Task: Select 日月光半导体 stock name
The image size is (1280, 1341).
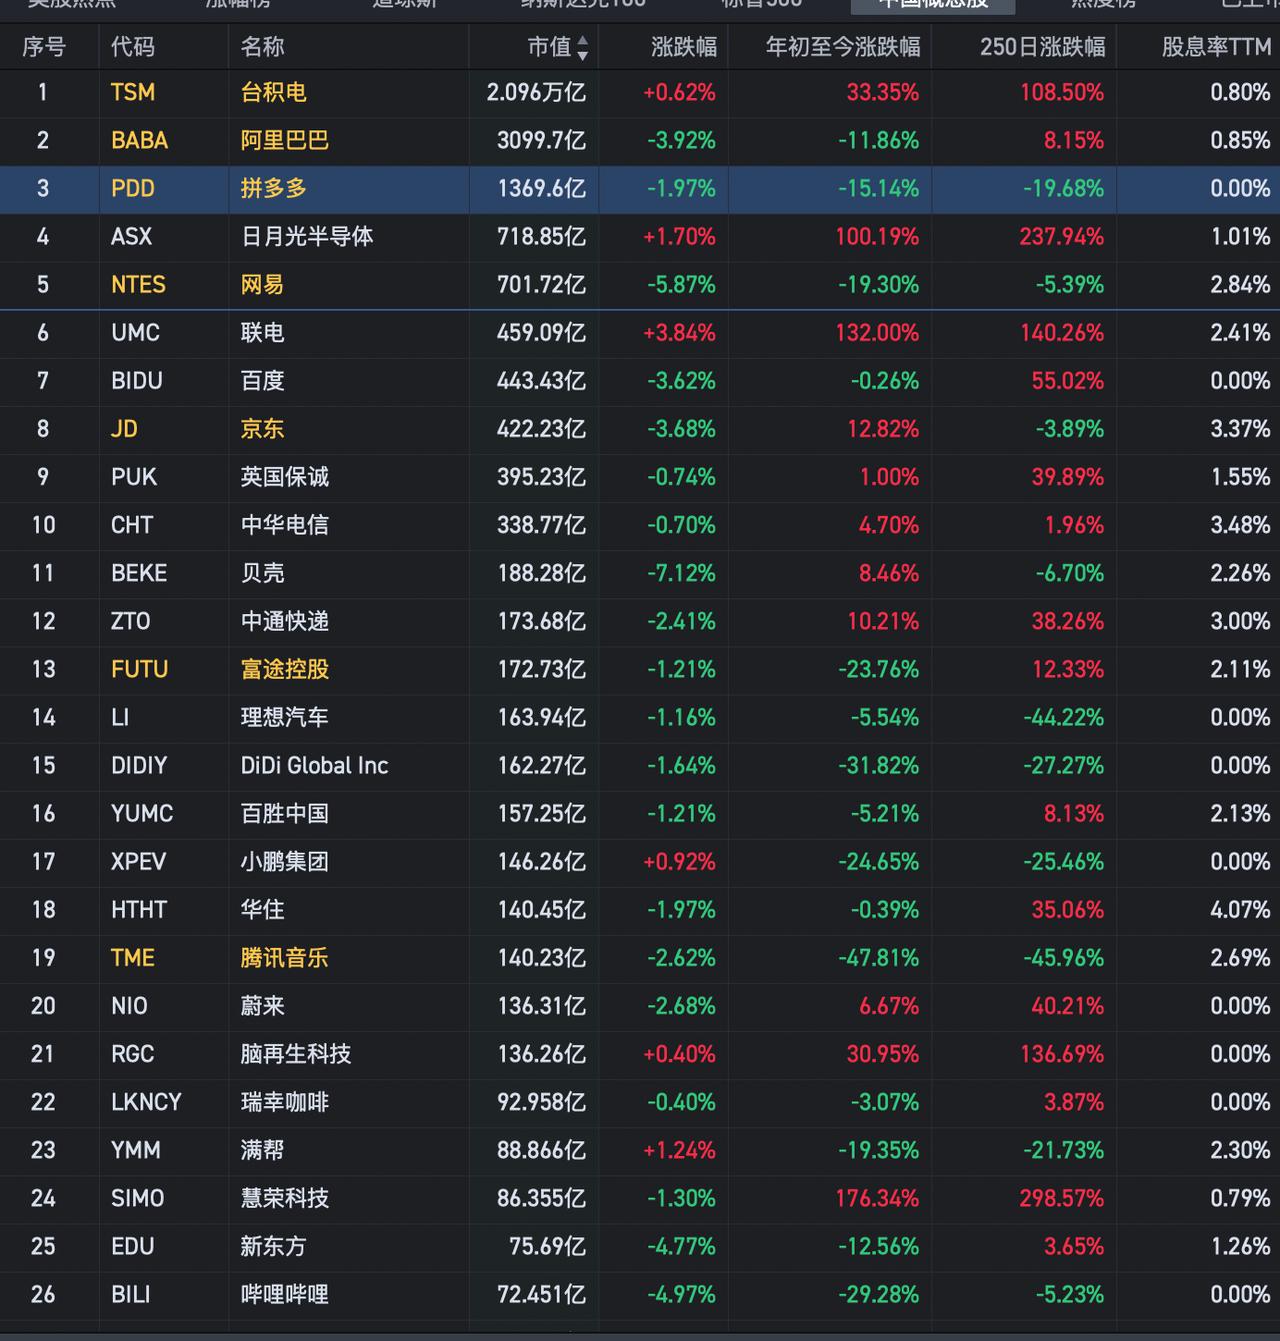Action: pos(307,236)
